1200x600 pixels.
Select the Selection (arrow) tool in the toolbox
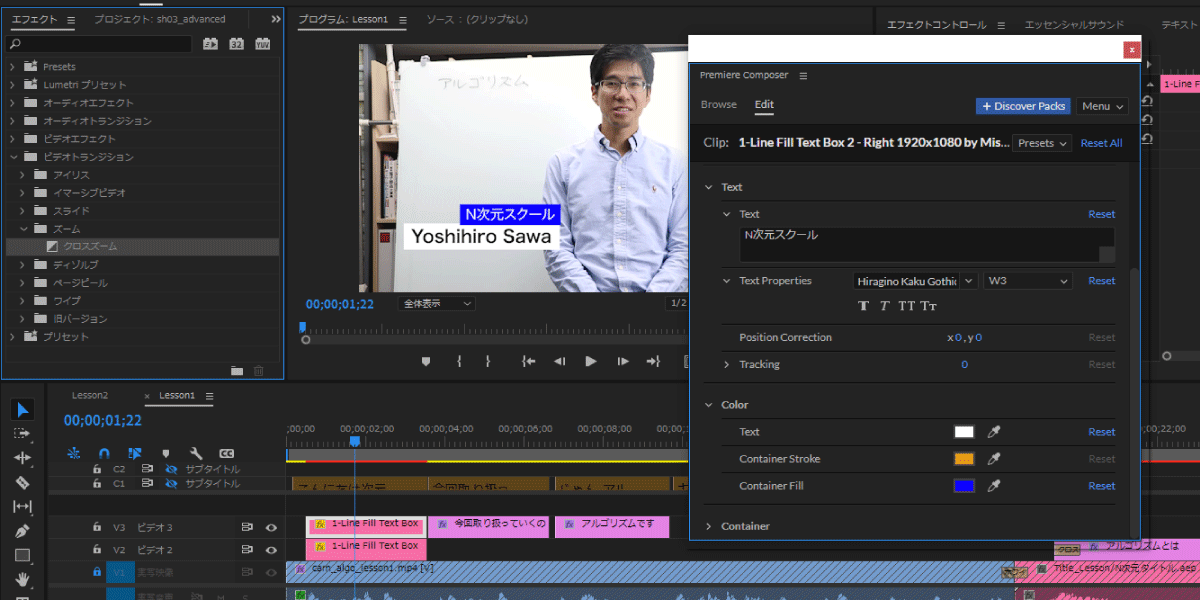pos(23,409)
